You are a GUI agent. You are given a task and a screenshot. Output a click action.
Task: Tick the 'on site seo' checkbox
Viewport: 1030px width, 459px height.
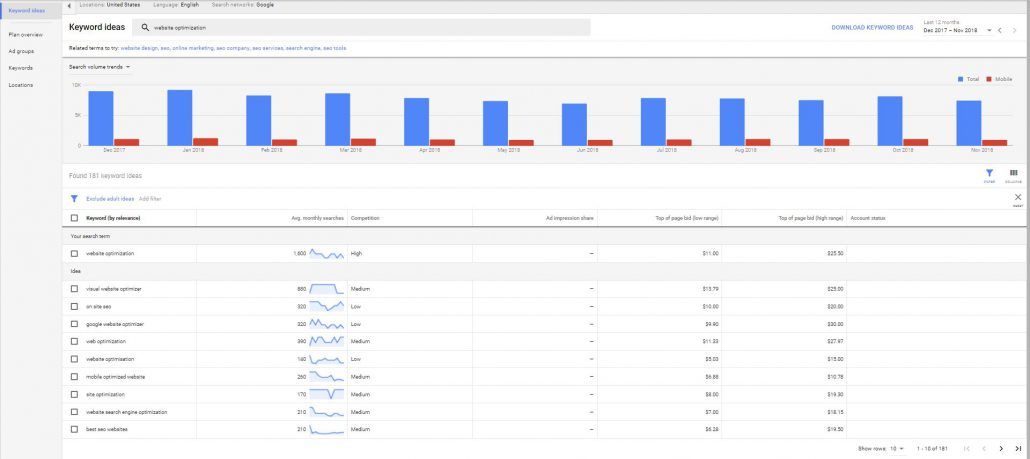tap(74, 306)
